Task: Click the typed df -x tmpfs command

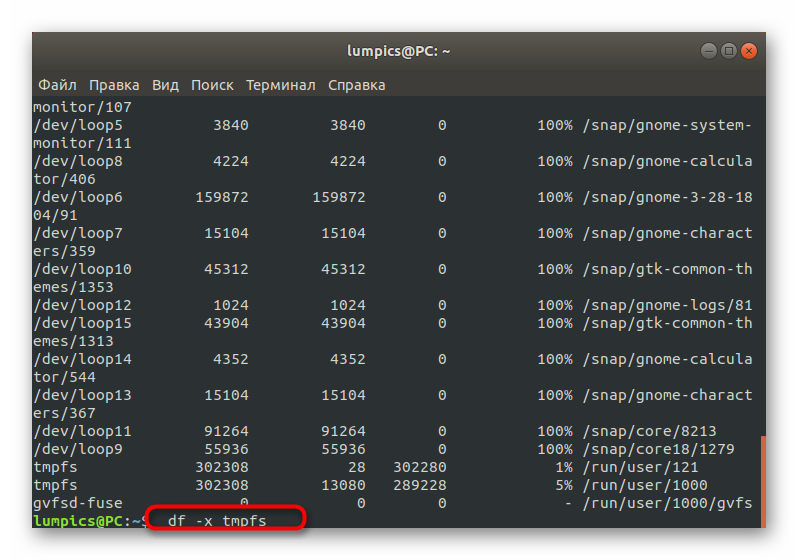Action: [217, 521]
